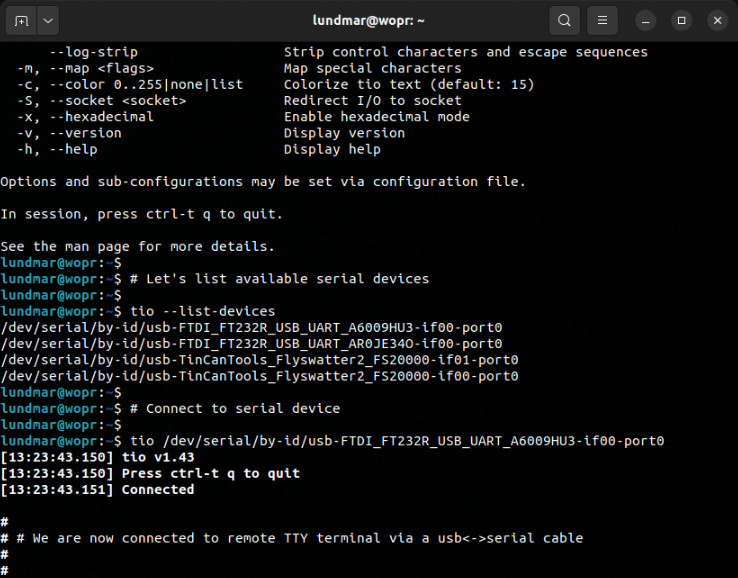This screenshot has width=738, height=578.
Task: Click the 'Connected' status message
Action: (158, 490)
